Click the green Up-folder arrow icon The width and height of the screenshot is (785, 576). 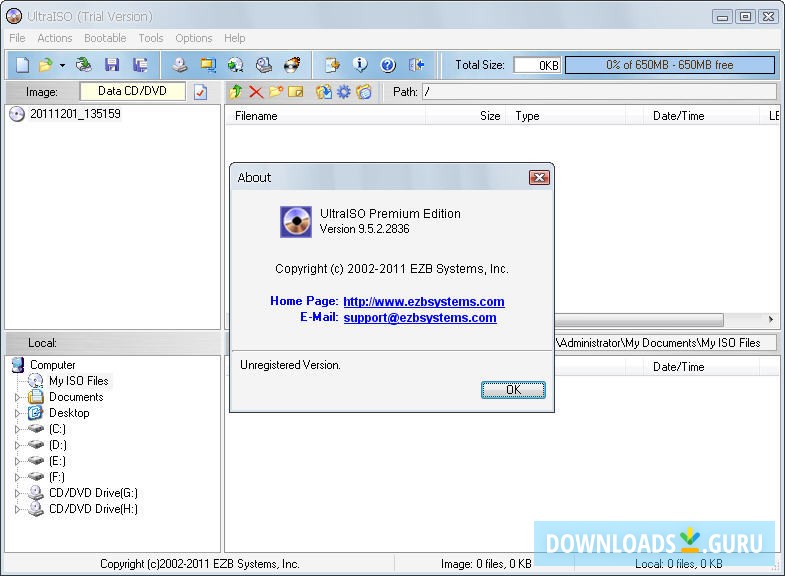[236, 92]
